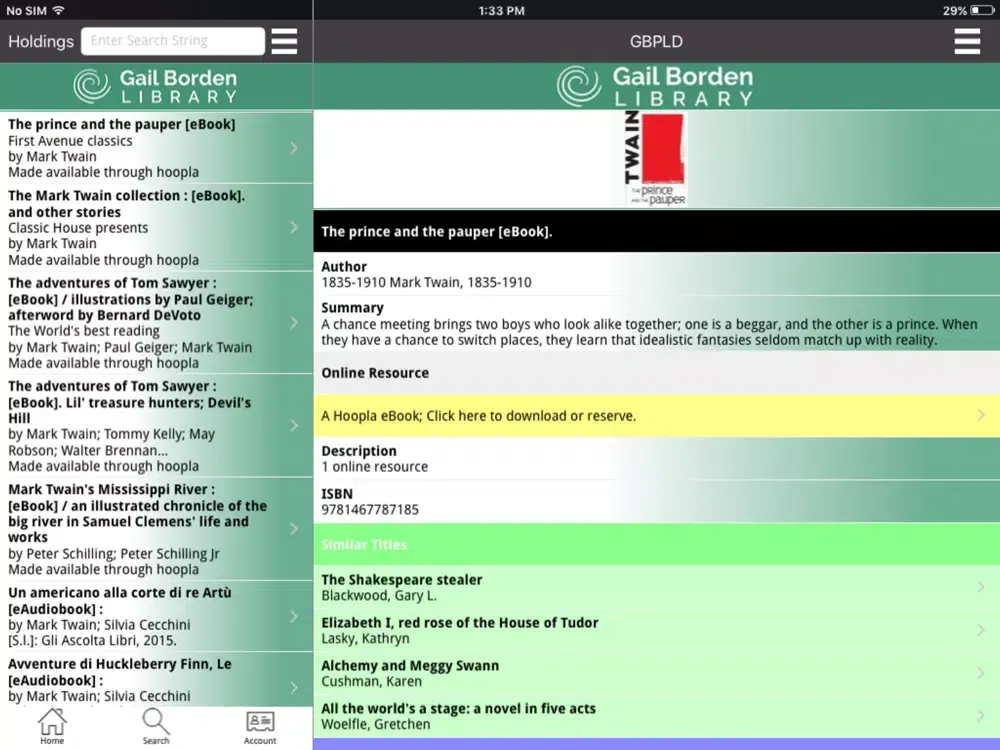This screenshot has height=750, width=1000.
Task: Expand chevron for Un americano alla corte
Action: click(x=293, y=616)
